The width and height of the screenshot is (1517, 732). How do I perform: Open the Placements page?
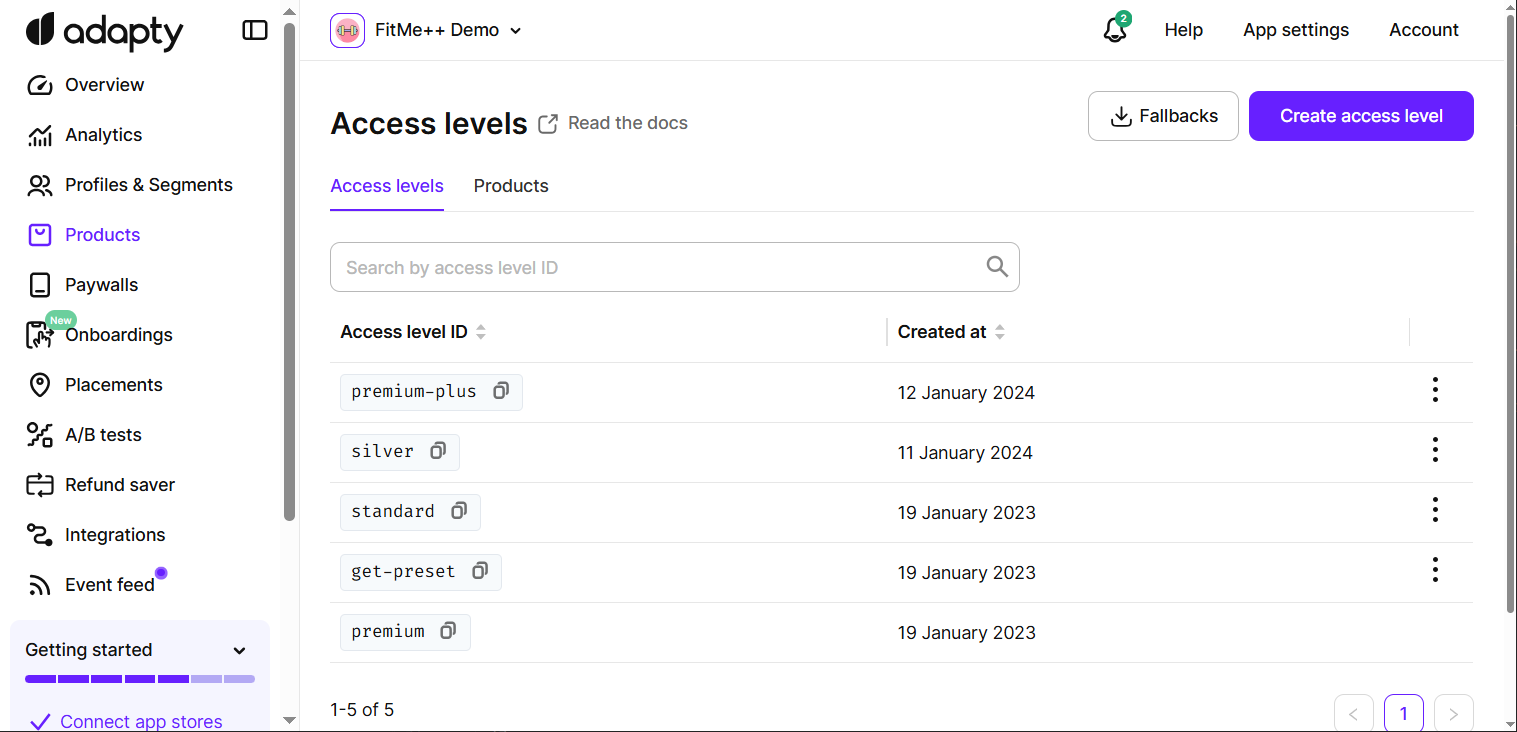click(x=113, y=384)
